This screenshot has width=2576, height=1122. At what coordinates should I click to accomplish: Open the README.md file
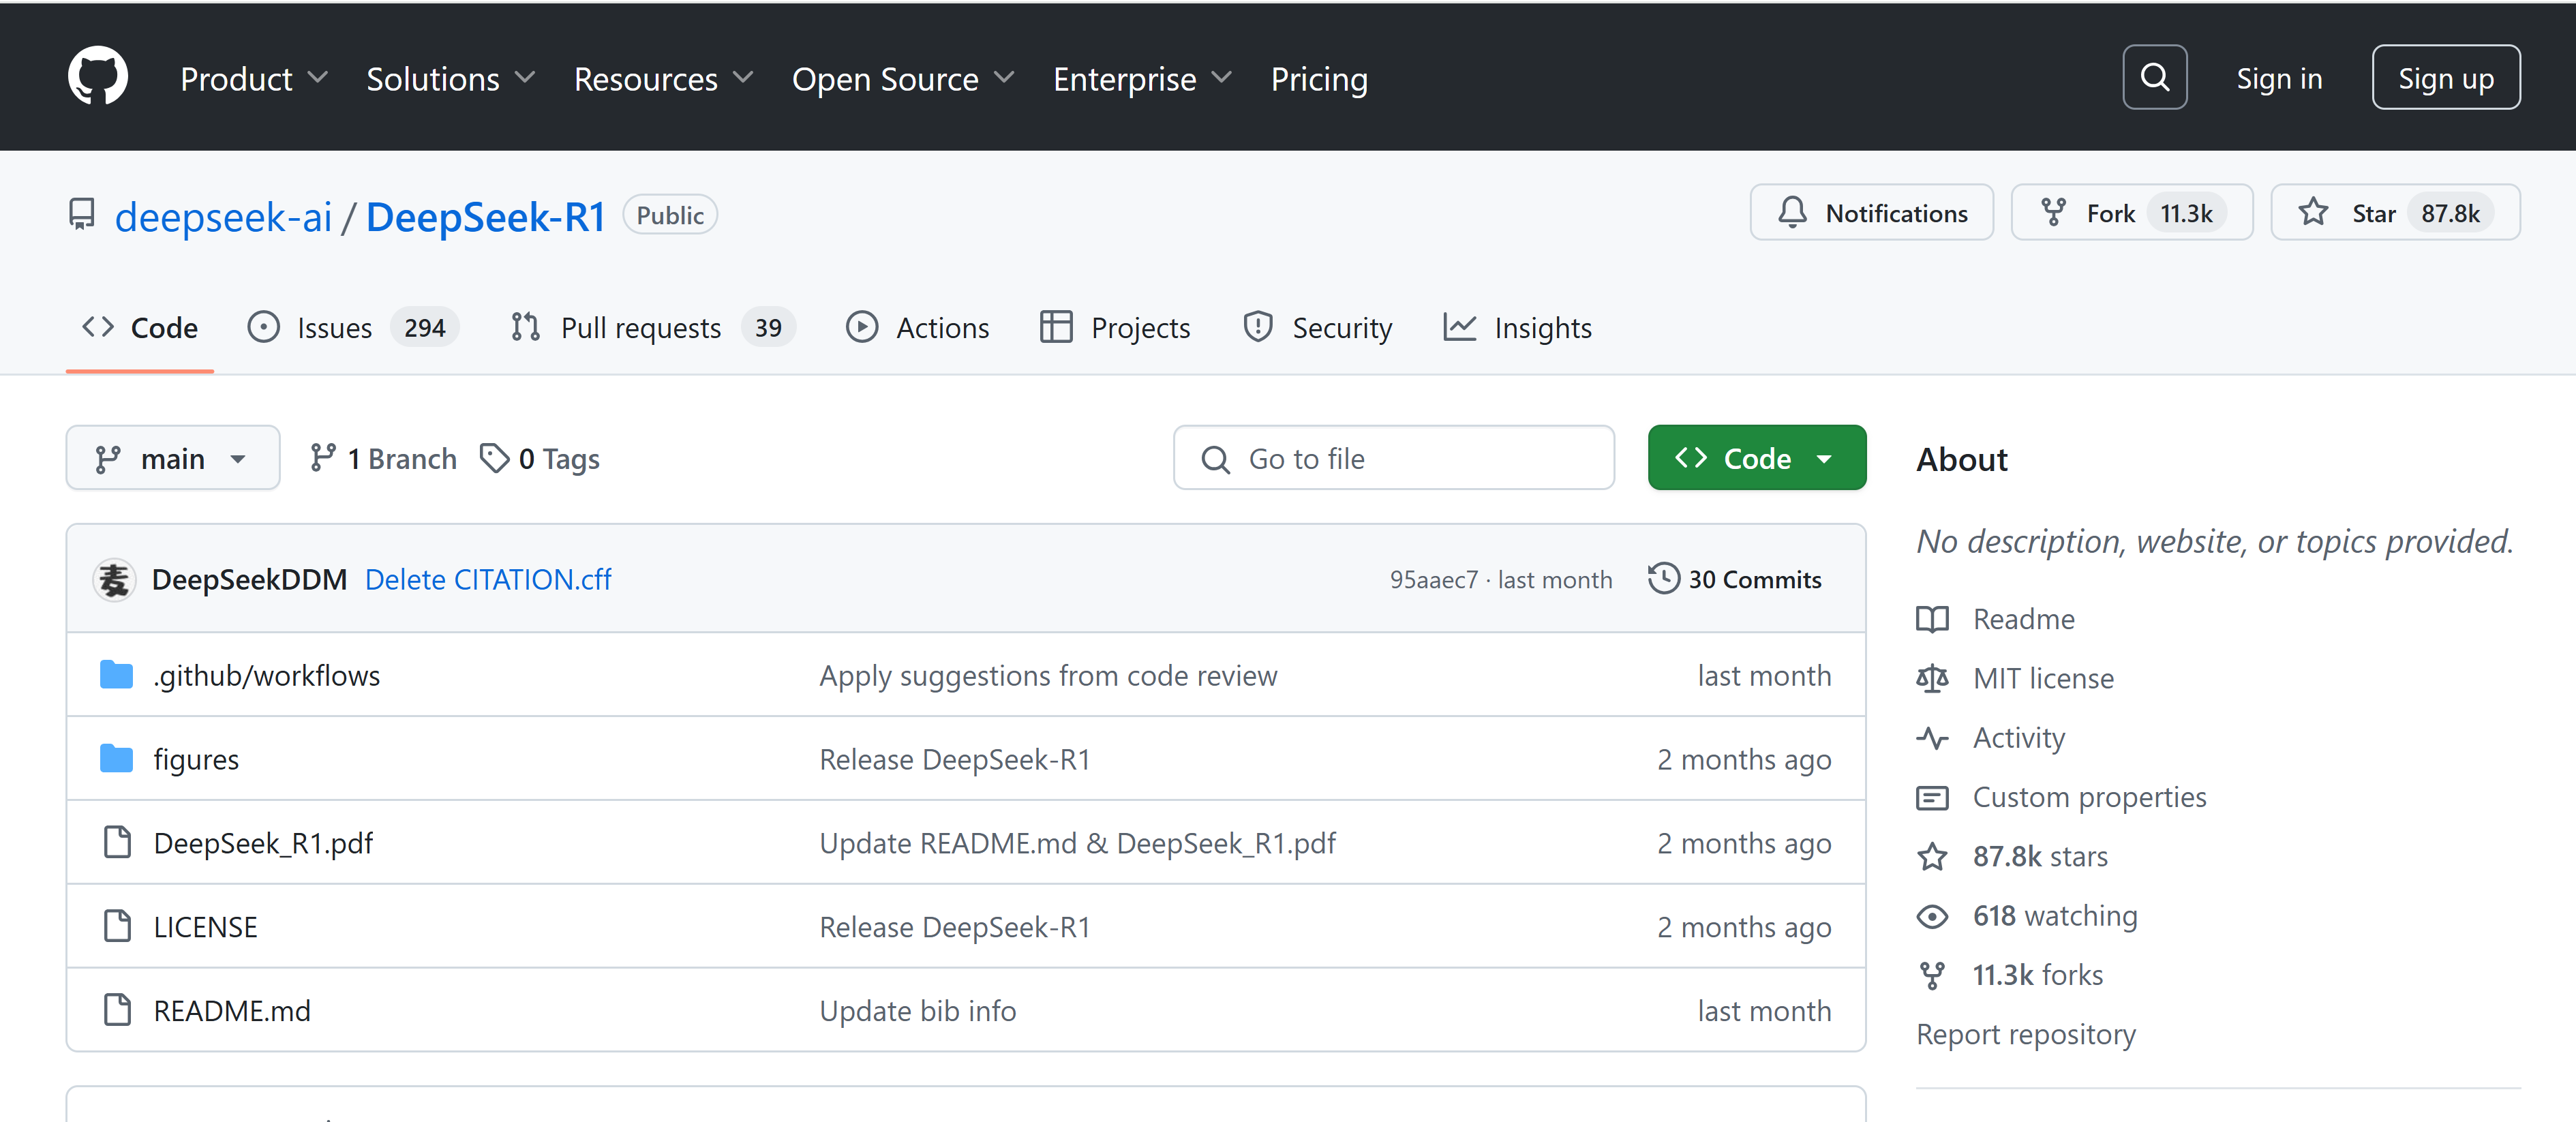click(232, 1011)
